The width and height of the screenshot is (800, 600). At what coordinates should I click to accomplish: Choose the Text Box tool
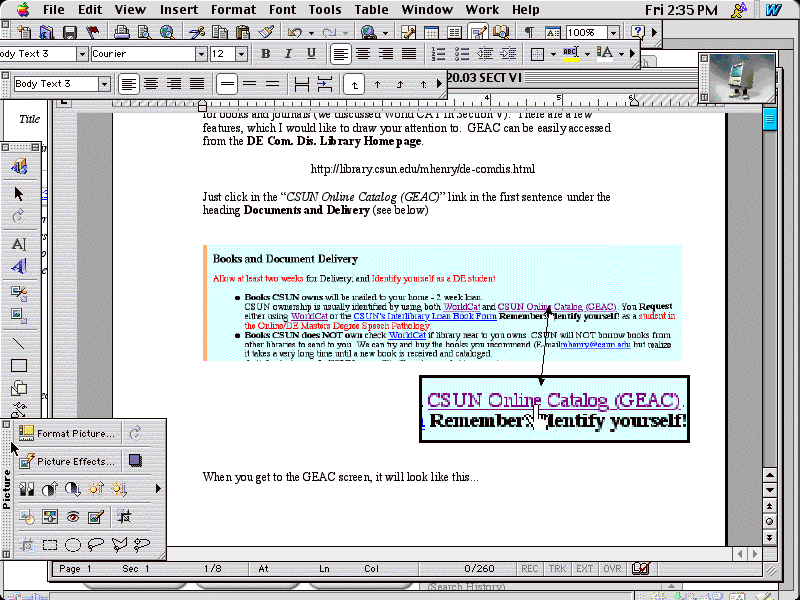click(x=19, y=244)
